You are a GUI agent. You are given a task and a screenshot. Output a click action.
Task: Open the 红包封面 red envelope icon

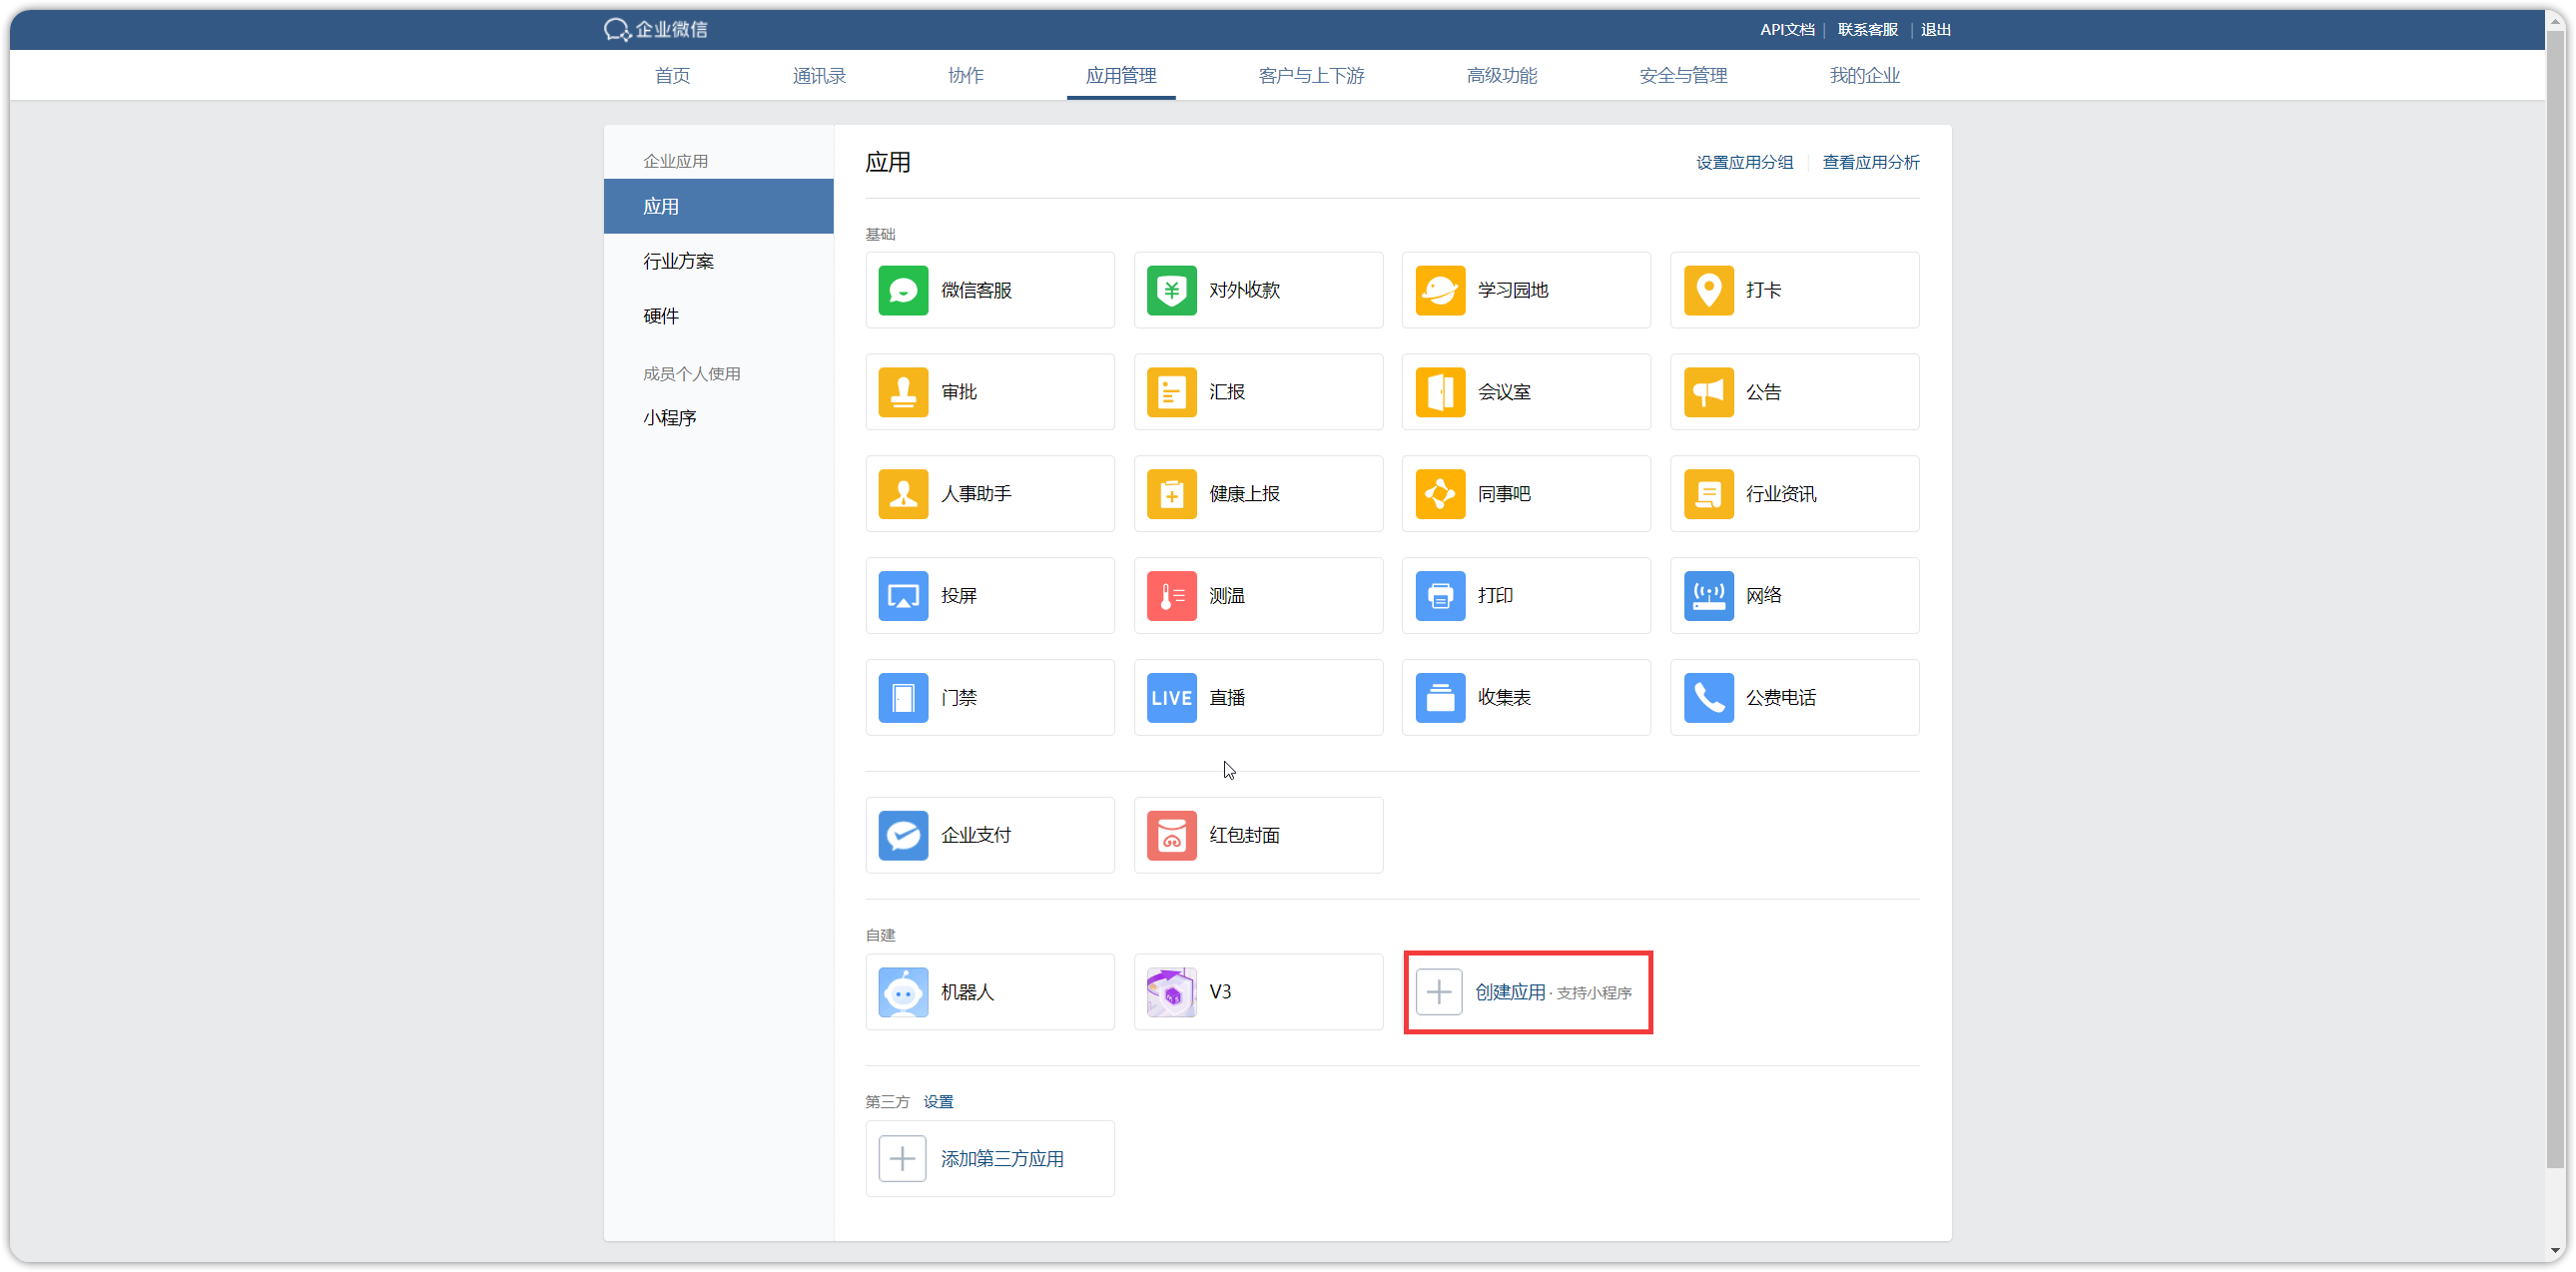pyautogui.click(x=1171, y=835)
